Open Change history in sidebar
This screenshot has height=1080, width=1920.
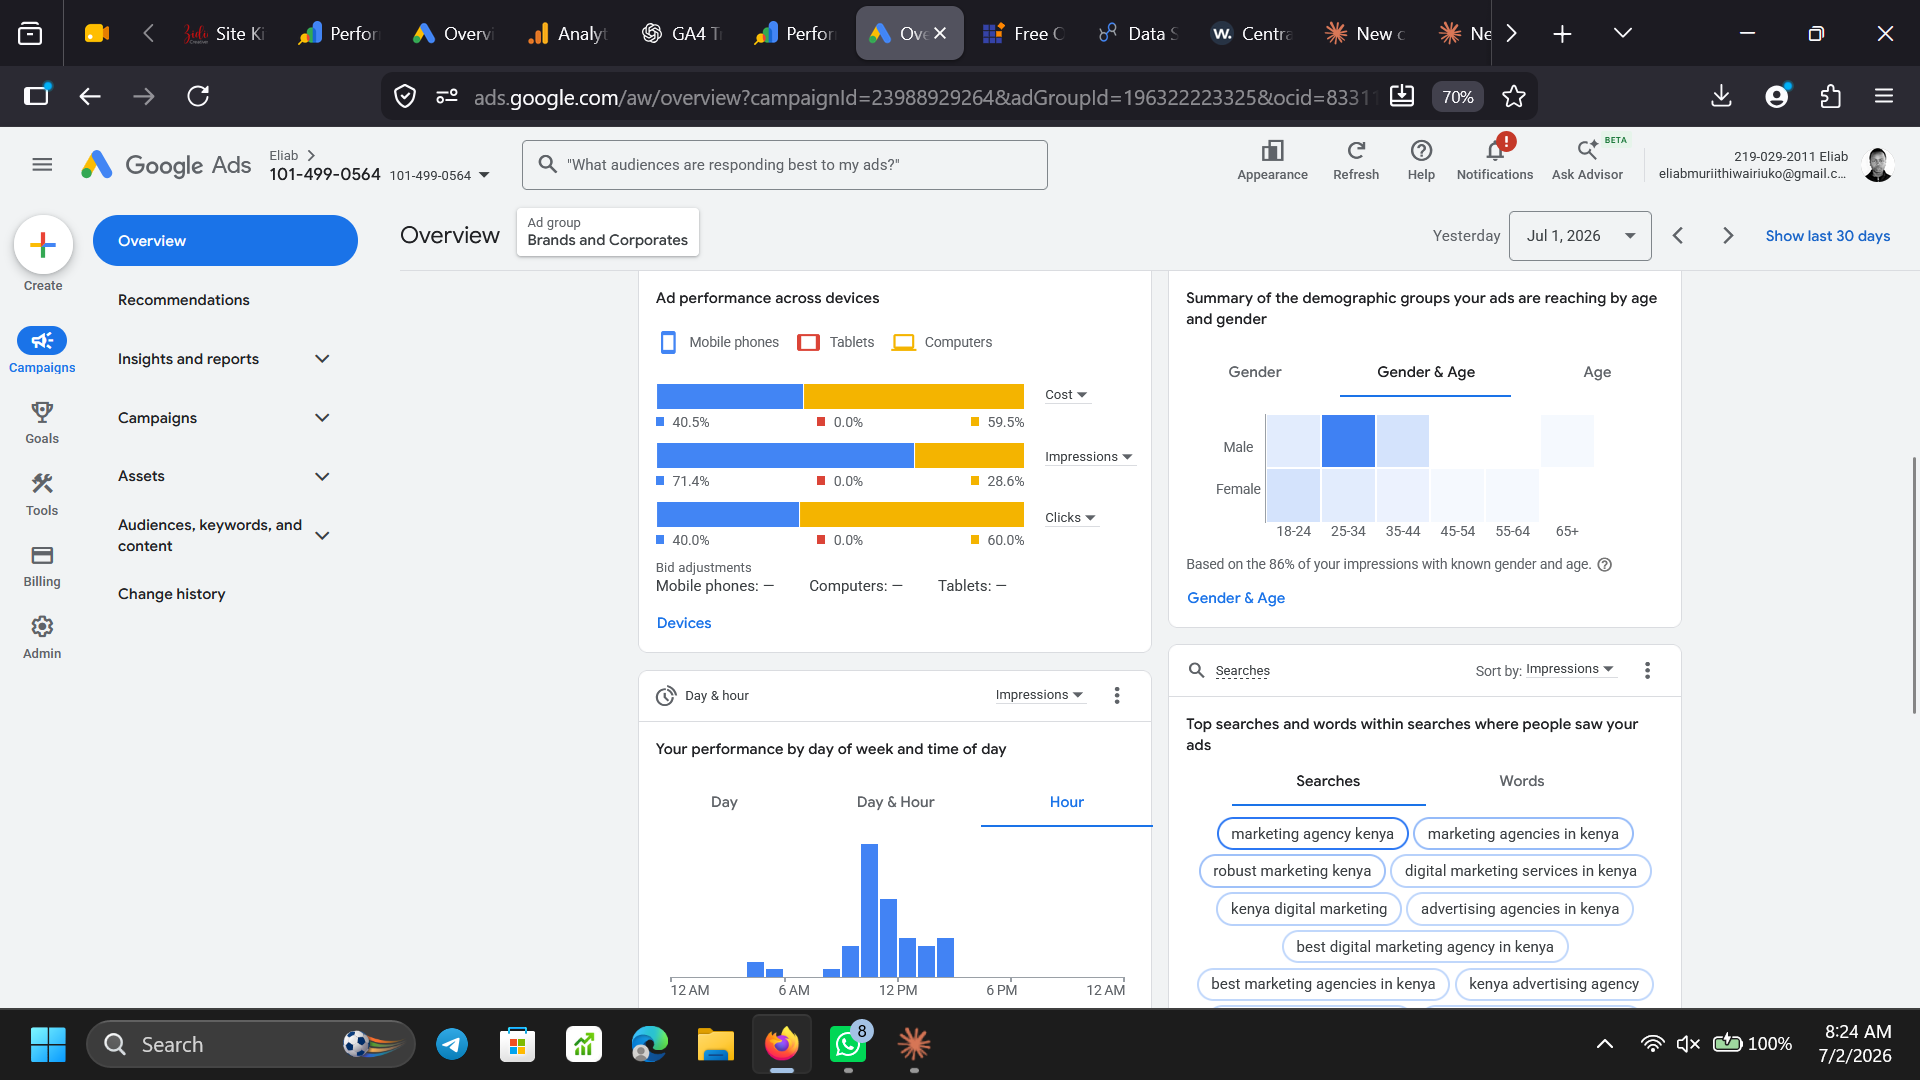[x=172, y=594]
